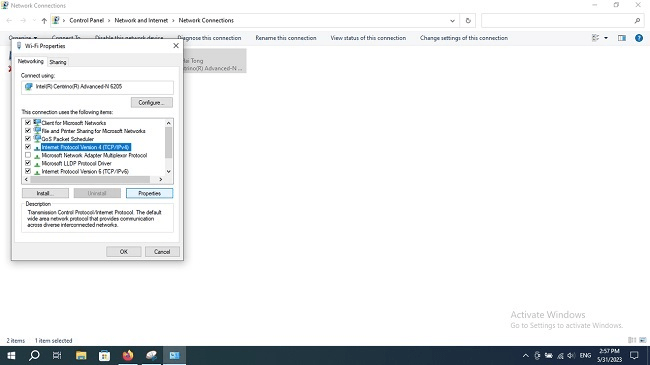Confirm the dialog with OK
Viewport: 650px width, 365px height.
click(124, 252)
